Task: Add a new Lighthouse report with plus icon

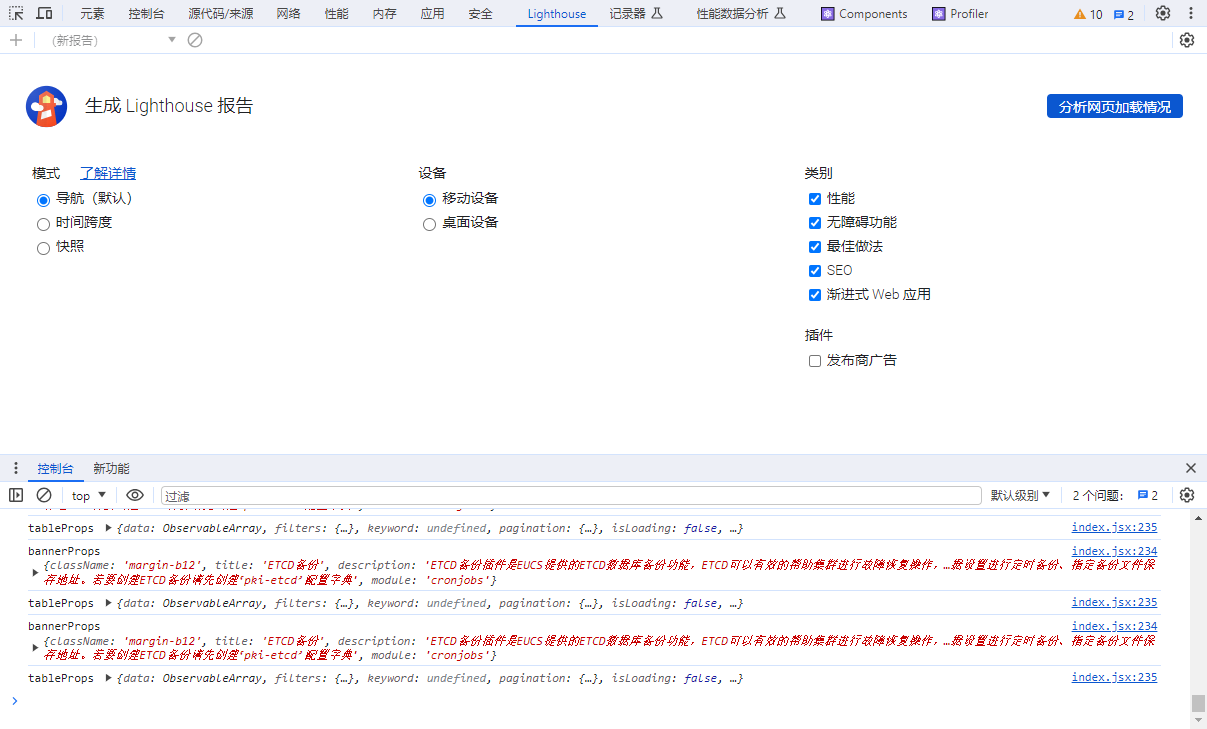Action: tap(15, 40)
